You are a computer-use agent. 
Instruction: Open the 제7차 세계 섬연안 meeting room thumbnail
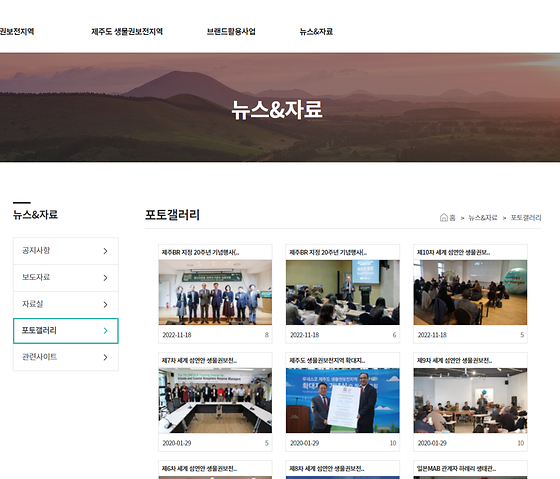[215, 400]
